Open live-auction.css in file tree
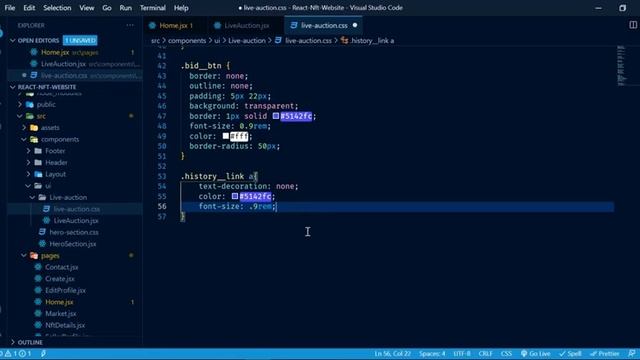Image resolution: width=640 pixels, height=360 pixels. coord(76,209)
